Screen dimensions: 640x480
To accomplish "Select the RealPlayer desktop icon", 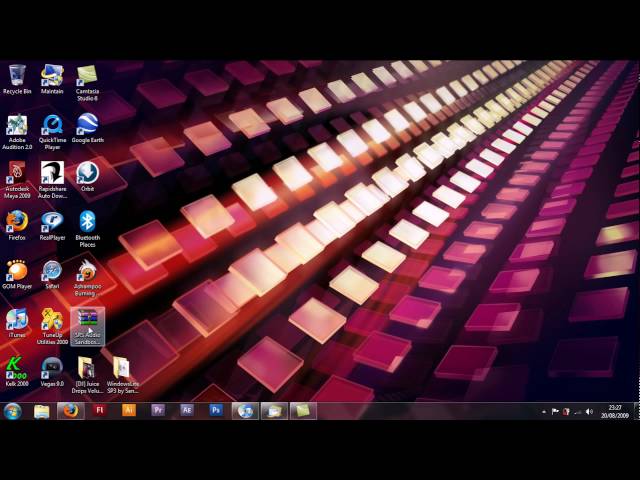I will point(52,225).
